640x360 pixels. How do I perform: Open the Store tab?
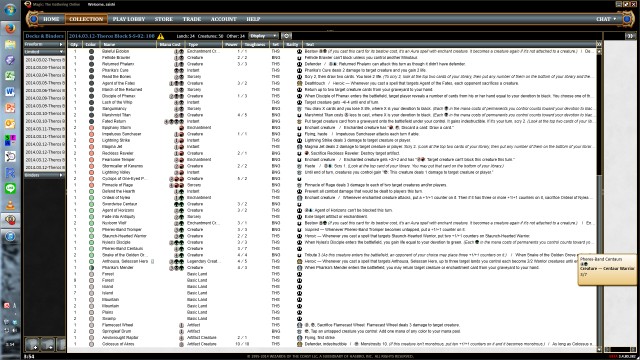click(x=164, y=19)
